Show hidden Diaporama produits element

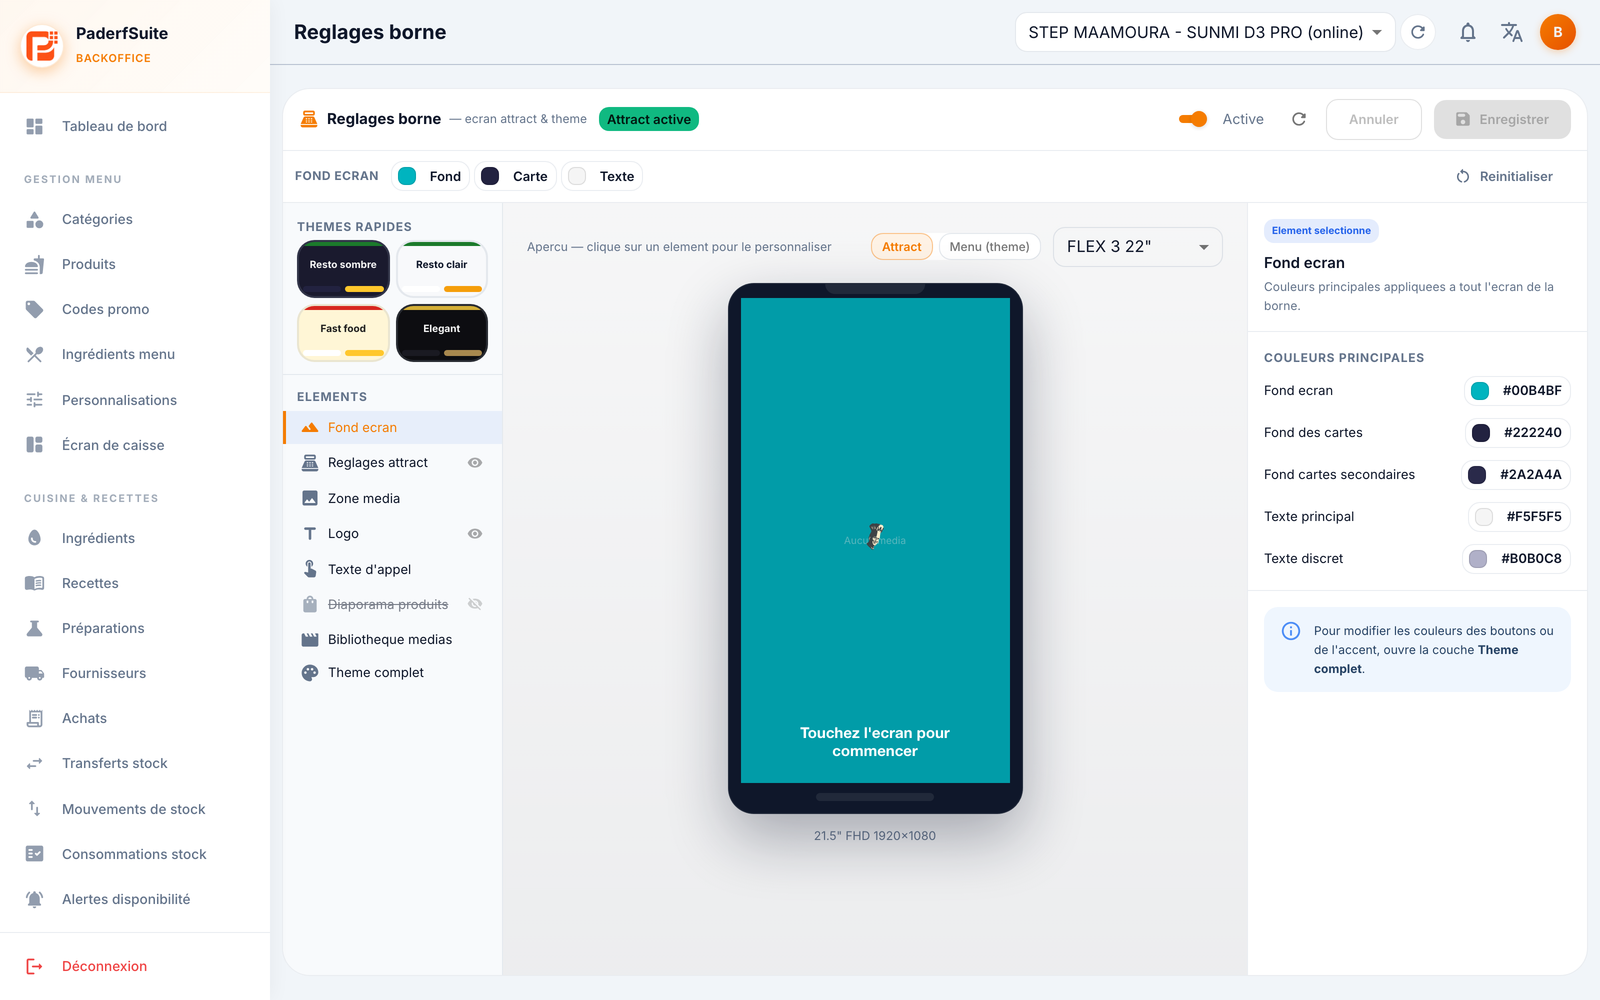point(475,604)
